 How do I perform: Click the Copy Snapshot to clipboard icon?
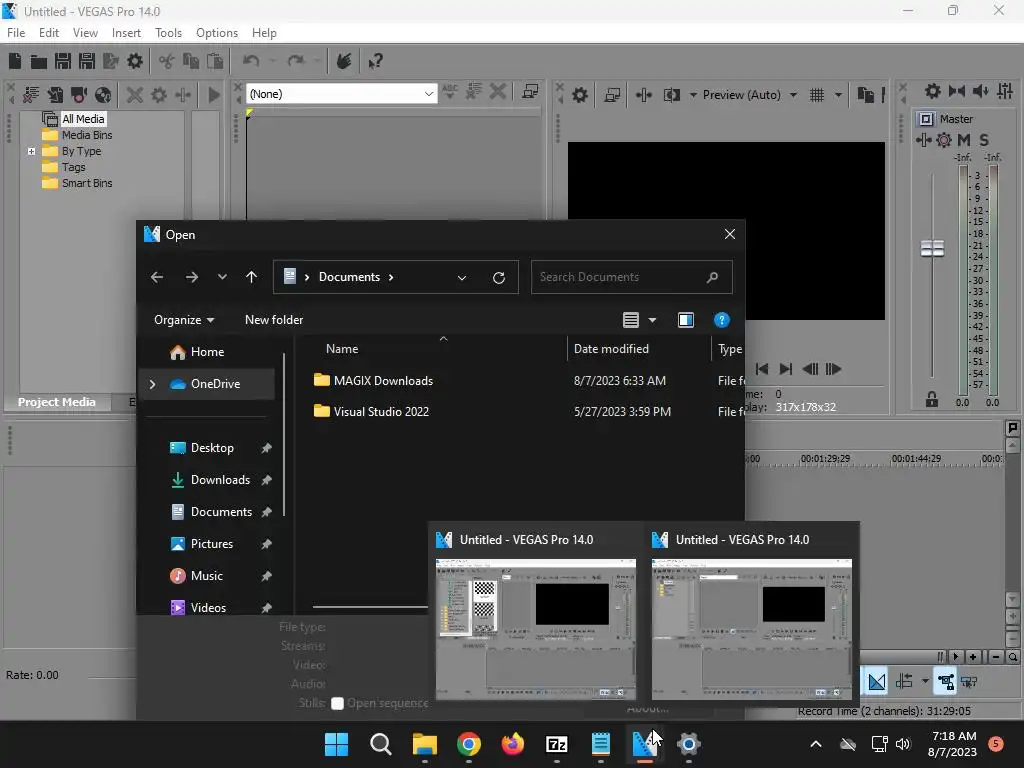coord(865,95)
